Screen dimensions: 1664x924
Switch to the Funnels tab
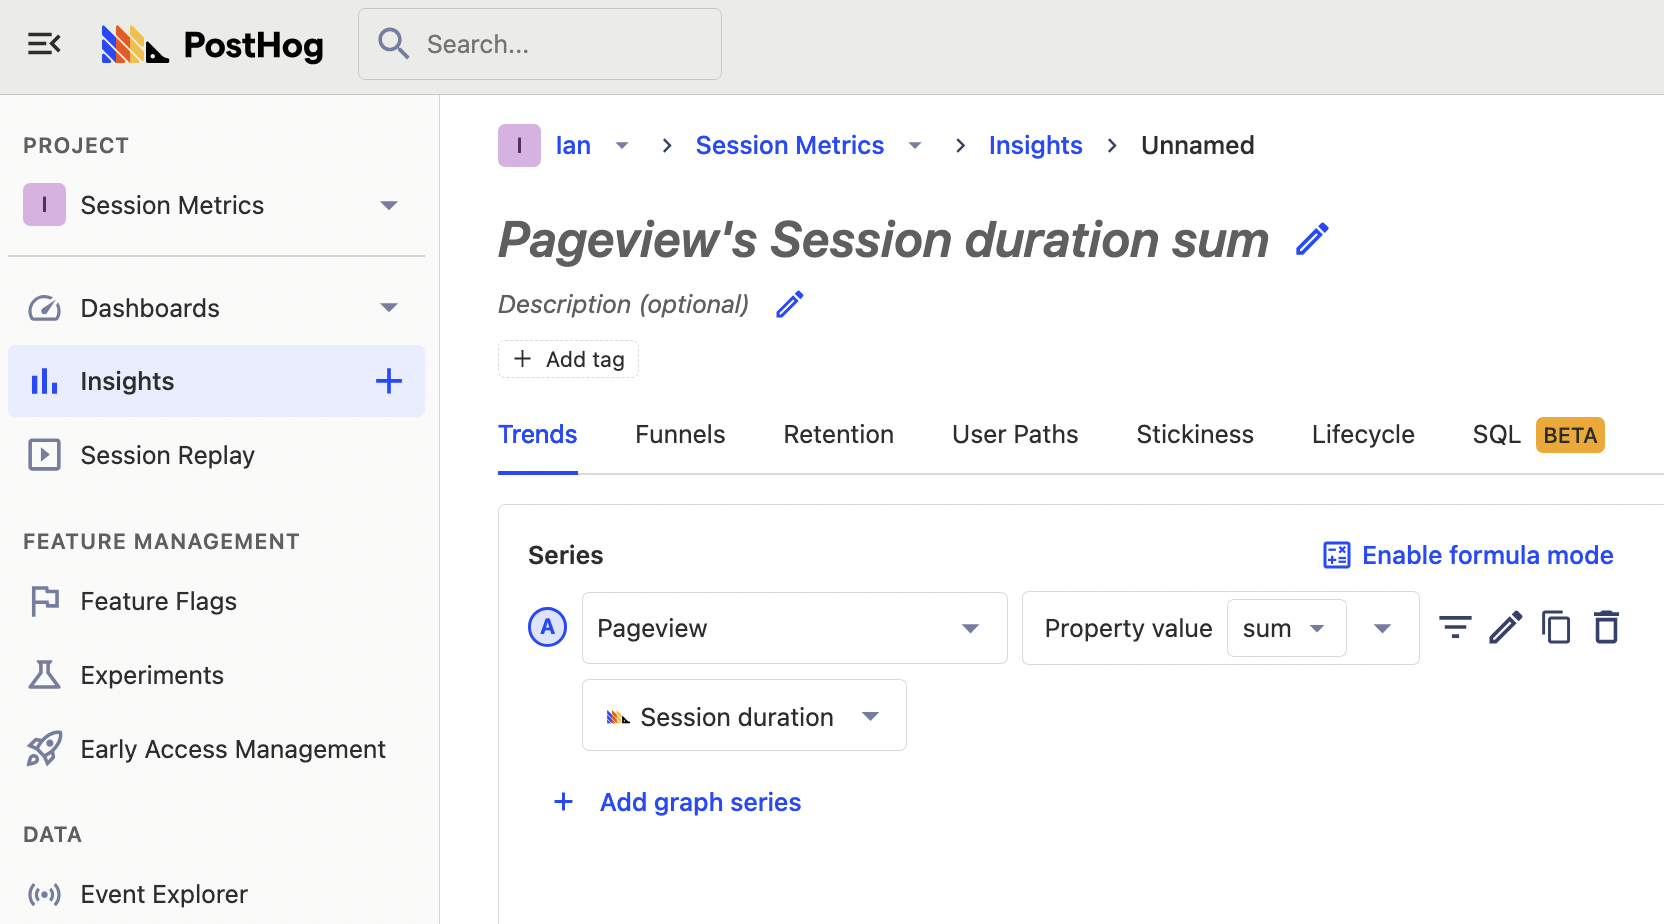click(x=680, y=434)
